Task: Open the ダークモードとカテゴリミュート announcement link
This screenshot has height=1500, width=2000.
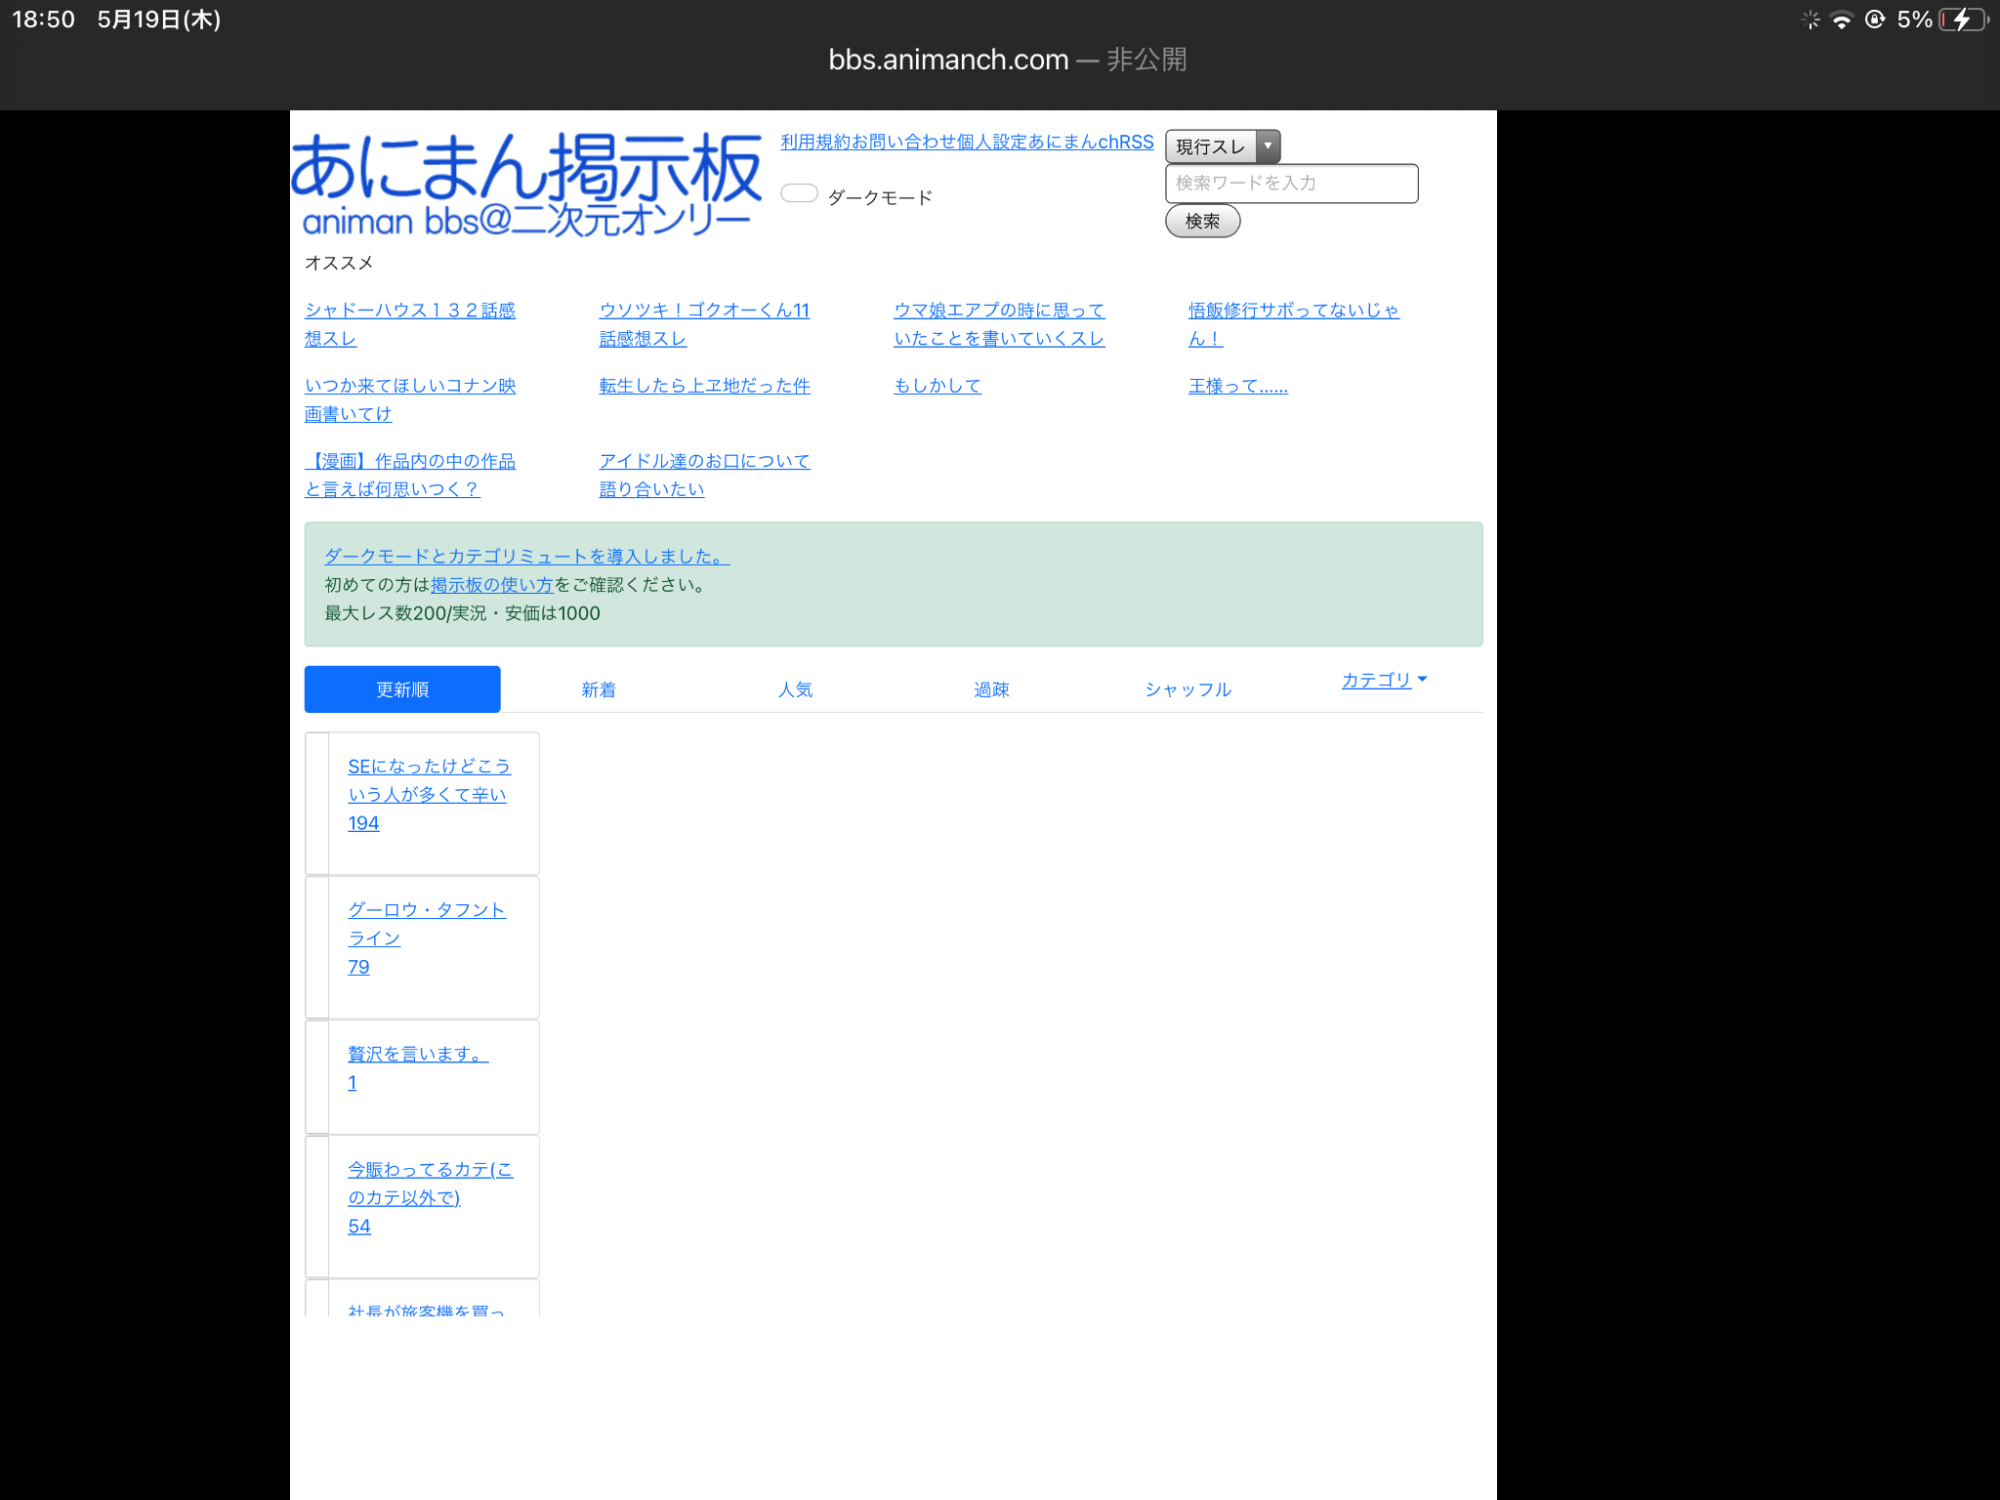Action: [527, 556]
